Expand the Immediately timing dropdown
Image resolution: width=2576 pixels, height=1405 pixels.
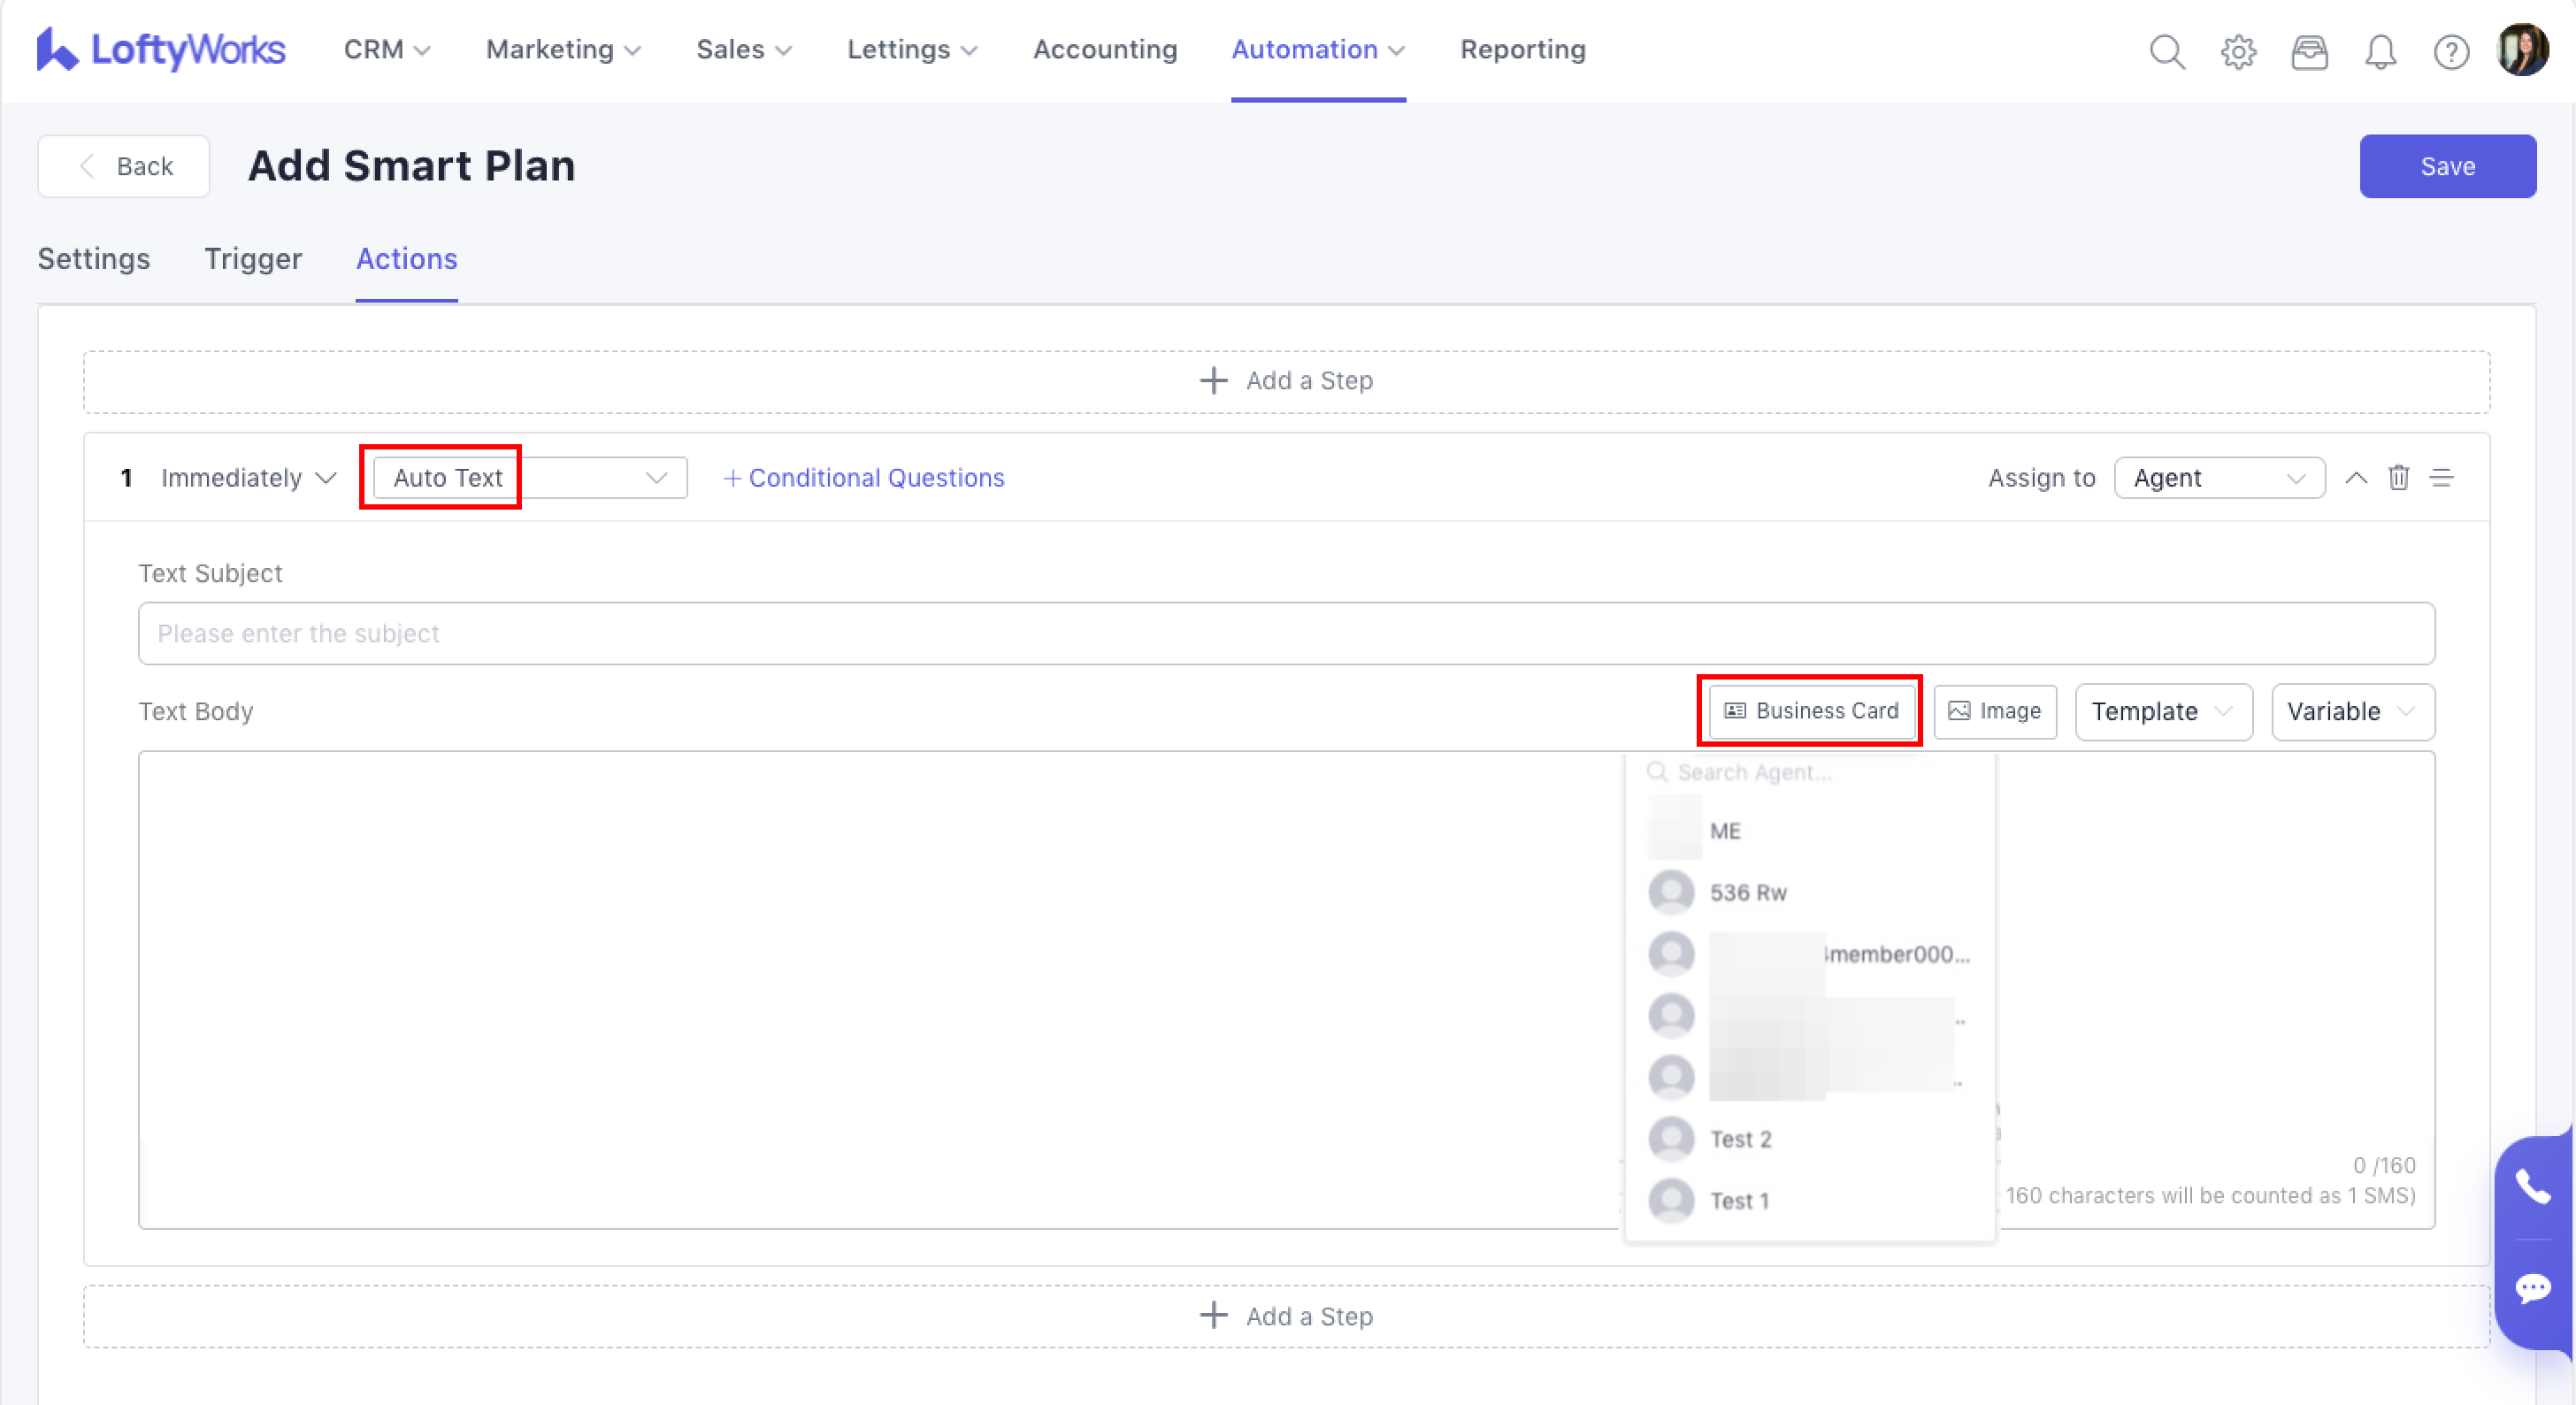click(248, 478)
